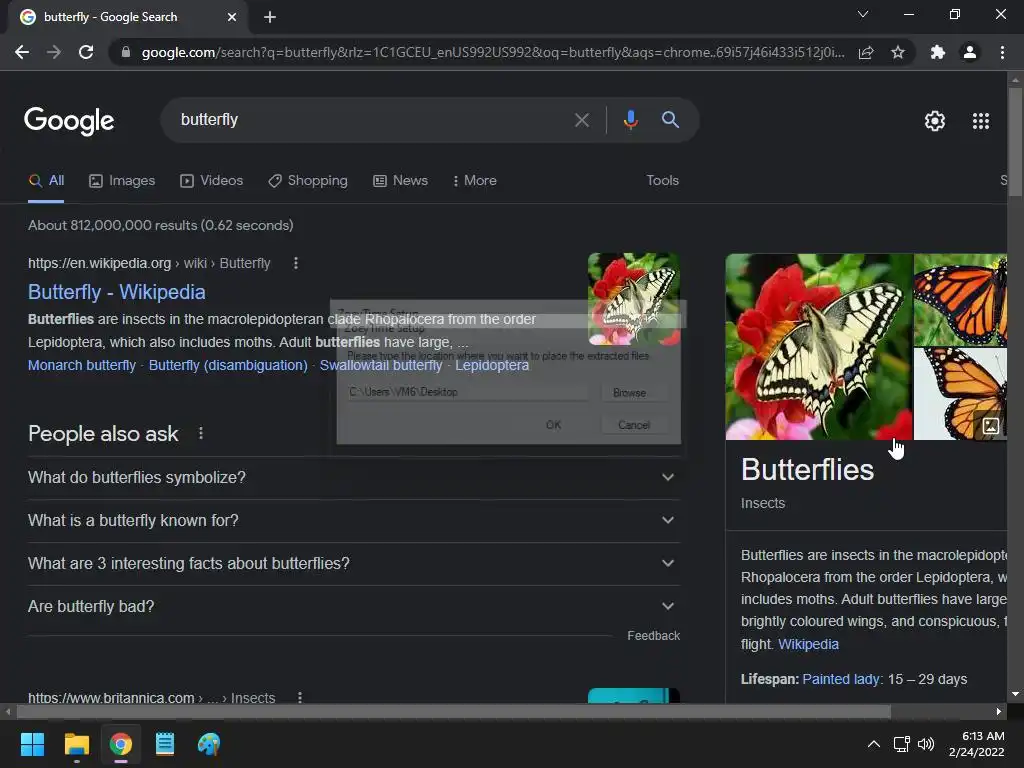The width and height of the screenshot is (1024, 768).
Task: Switch to the News tab
Action: (400, 181)
